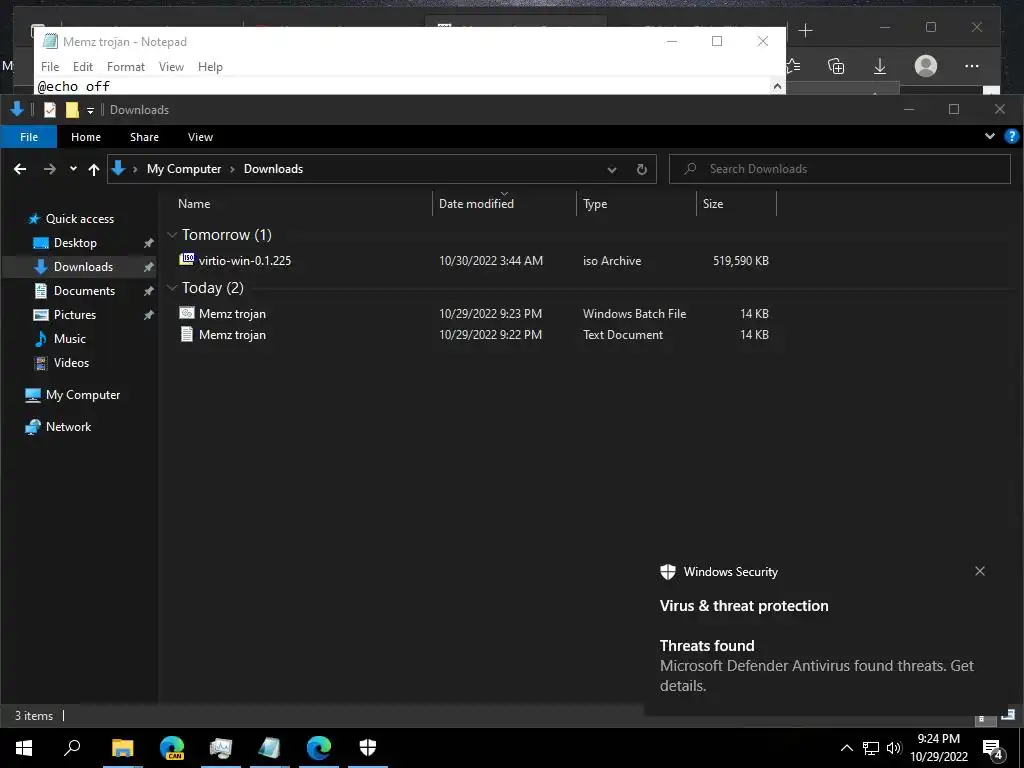Click the pin icon beside Pictures
The height and width of the screenshot is (768, 1024).
coord(148,315)
